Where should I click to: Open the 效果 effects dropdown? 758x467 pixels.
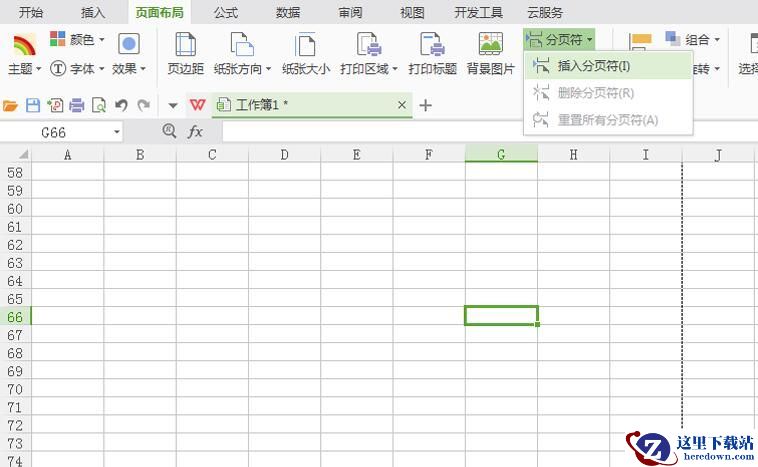pos(129,53)
